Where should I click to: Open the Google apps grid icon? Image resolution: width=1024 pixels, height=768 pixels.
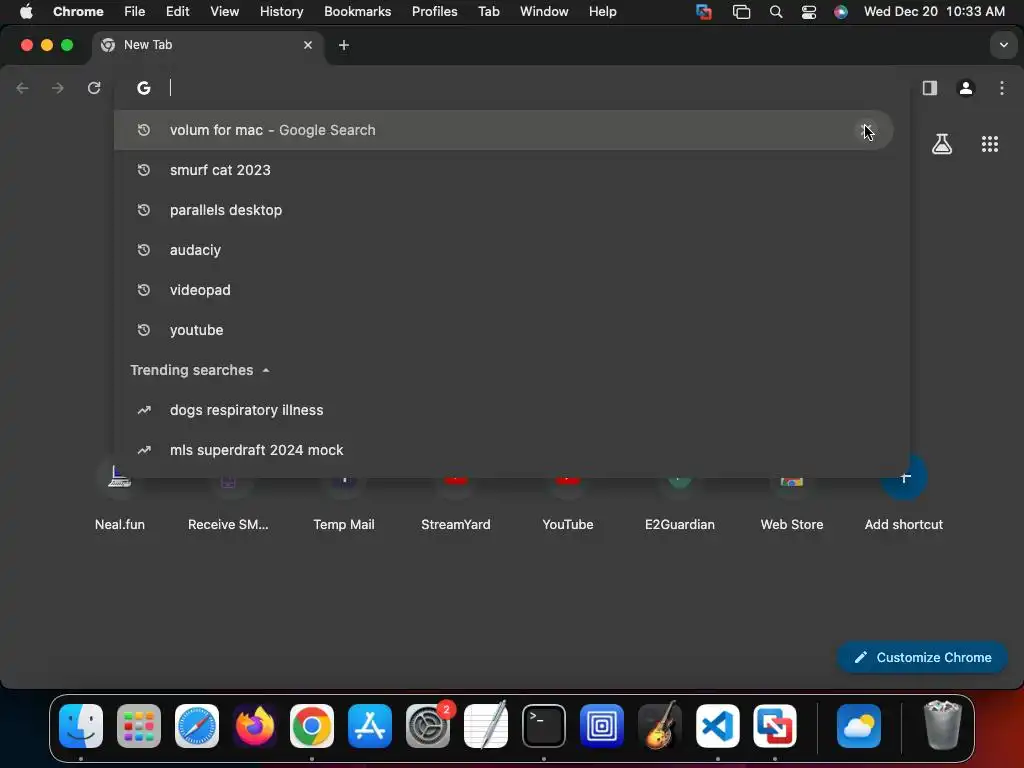click(x=990, y=144)
